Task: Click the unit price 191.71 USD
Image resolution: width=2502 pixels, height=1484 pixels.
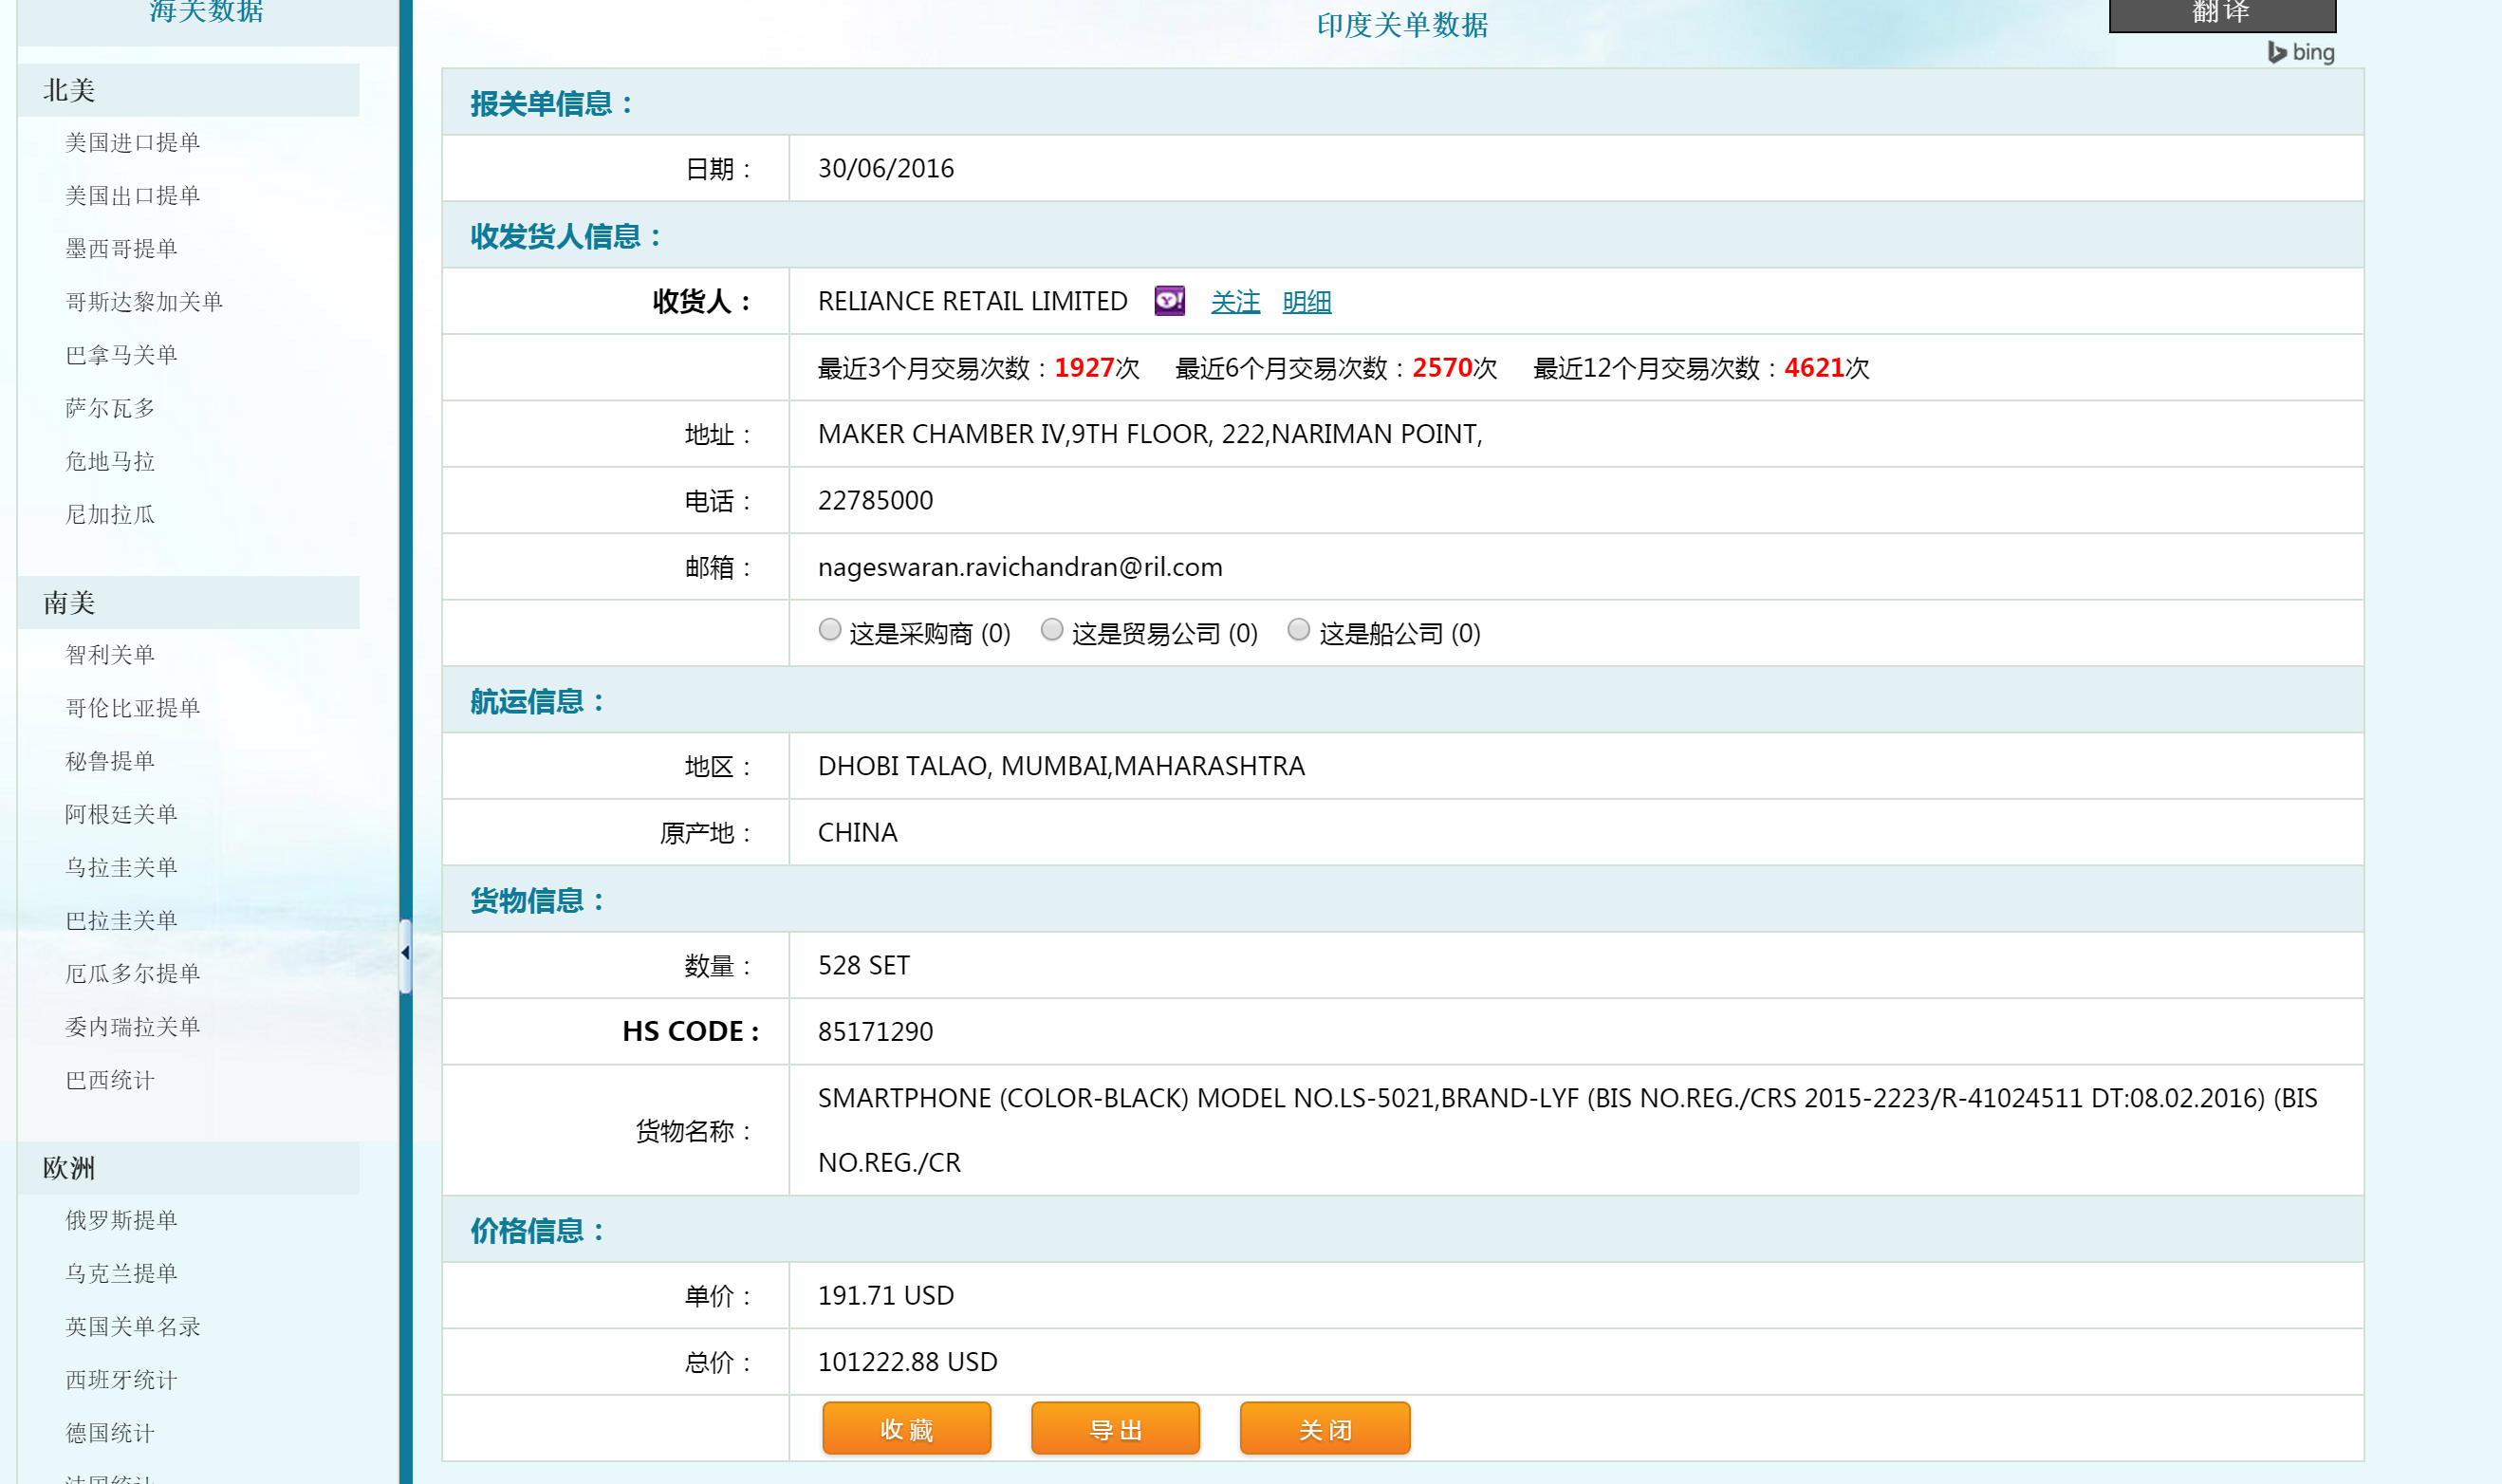Action: [x=885, y=1296]
